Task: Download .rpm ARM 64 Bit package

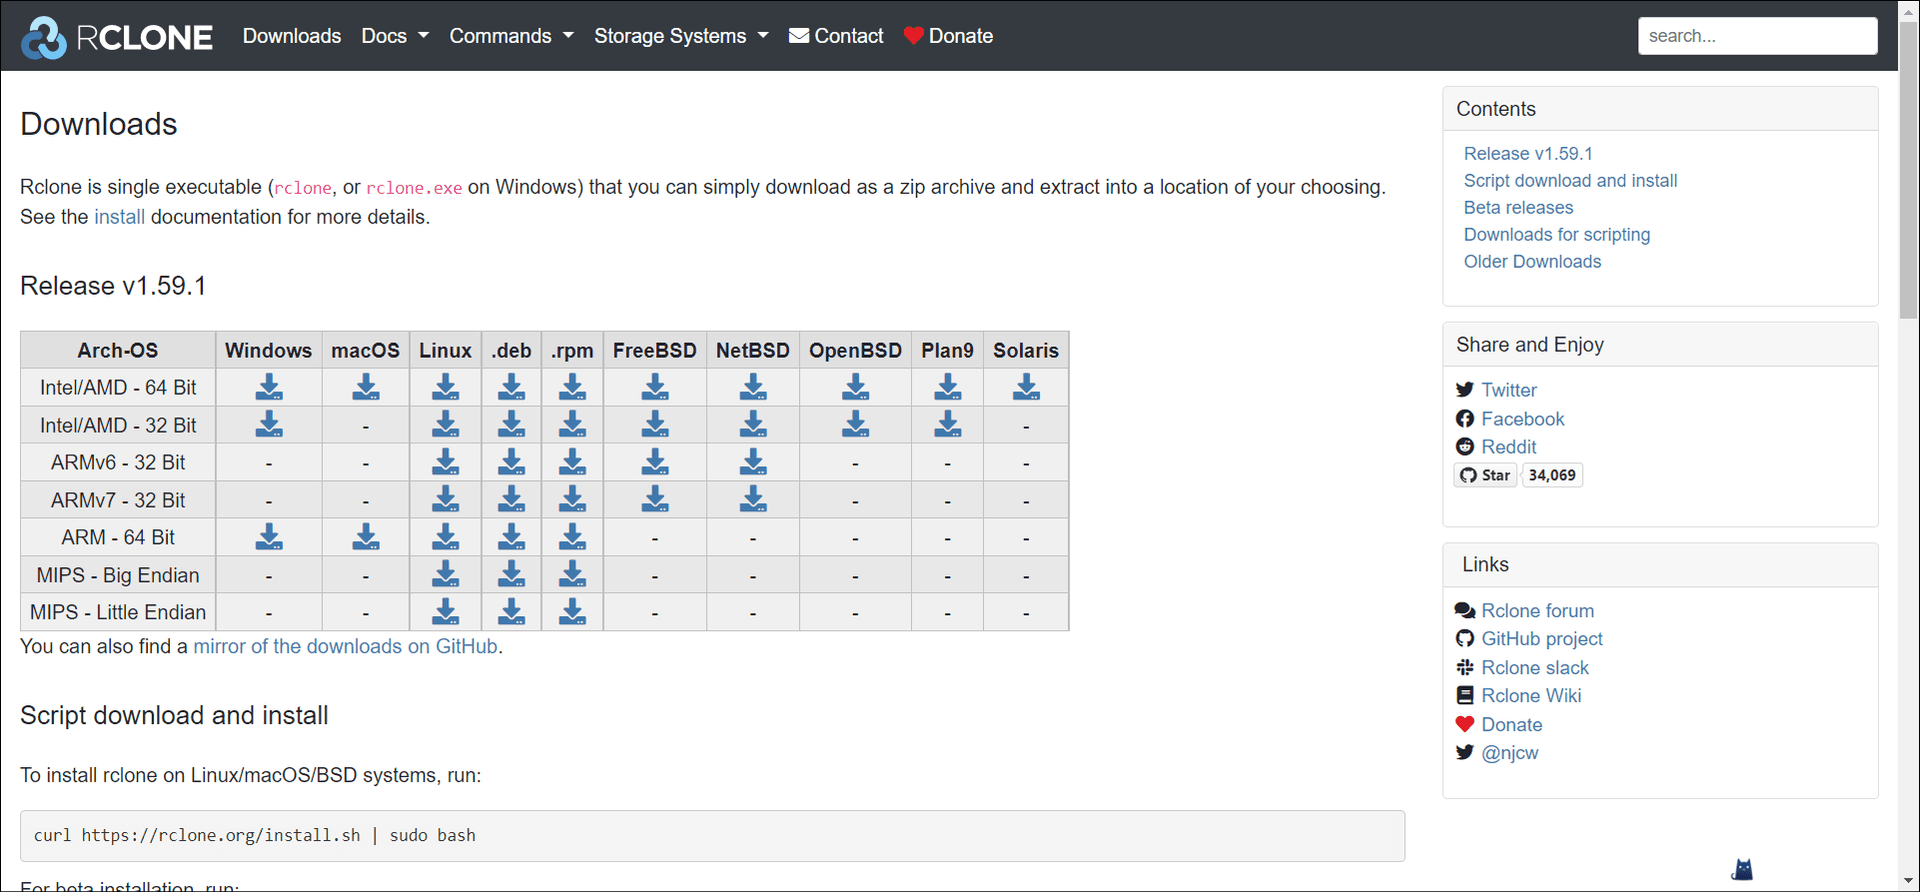Action: click(x=573, y=537)
